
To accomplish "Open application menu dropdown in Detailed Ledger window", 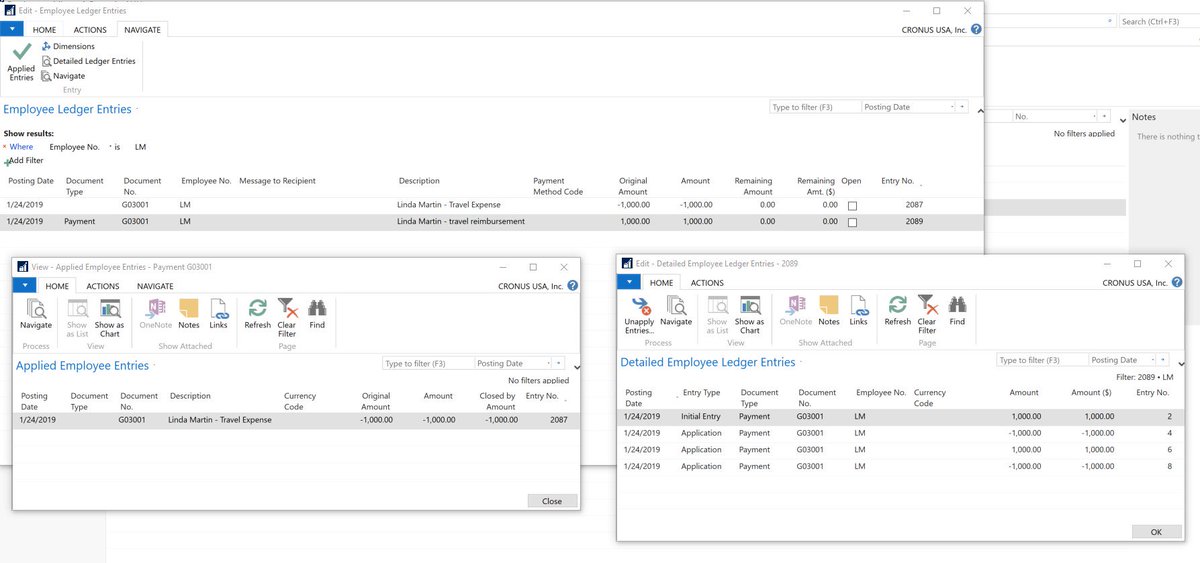I will 630,283.
